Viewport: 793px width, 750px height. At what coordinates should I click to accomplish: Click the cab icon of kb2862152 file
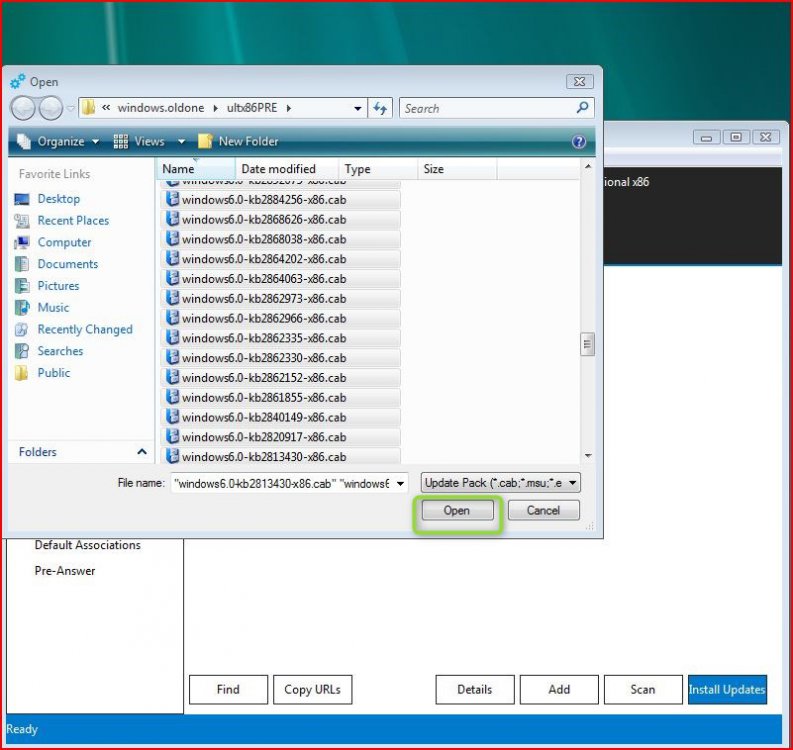pos(172,377)
